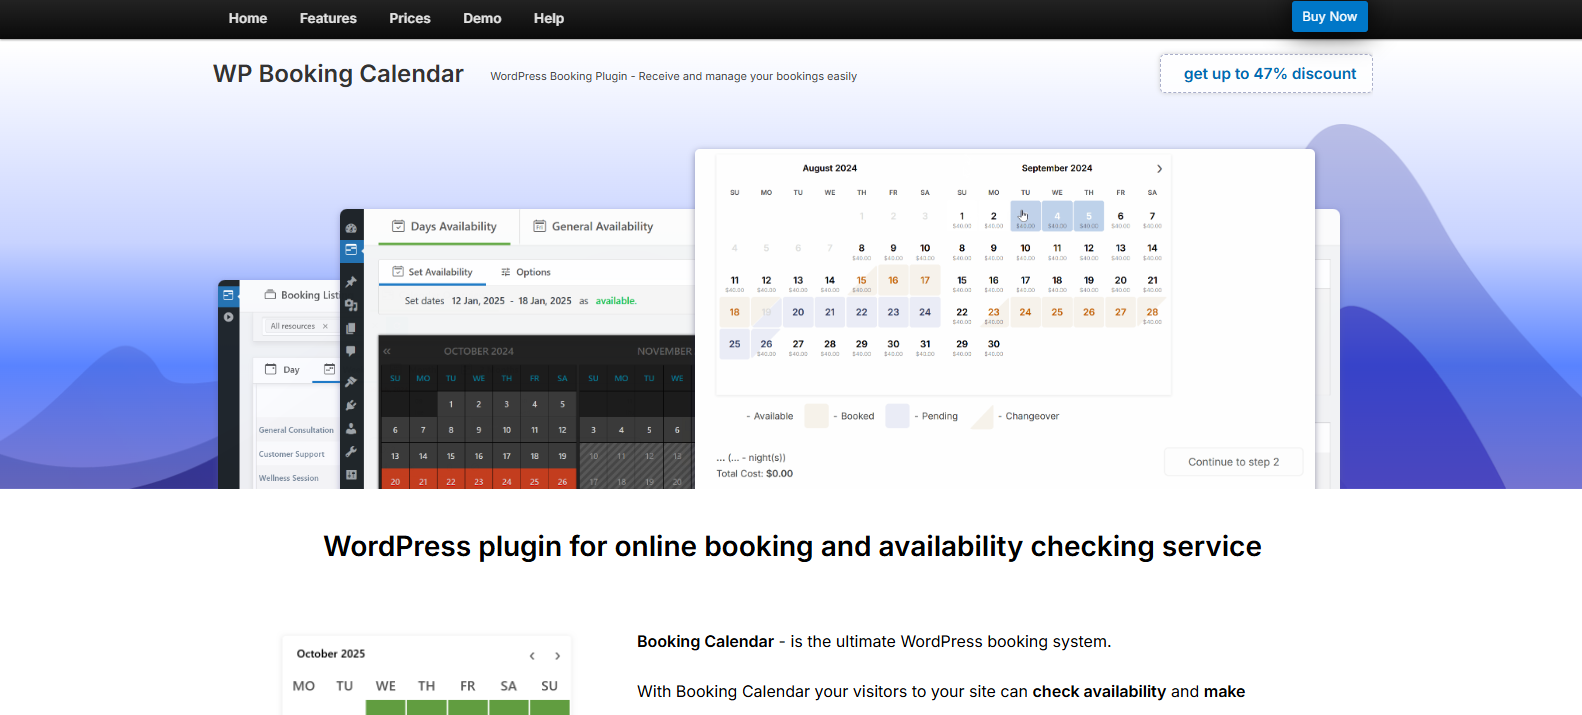1582x715 pixels.
Task: Click the get up to 47% discount link
Action: point(1266,74)
